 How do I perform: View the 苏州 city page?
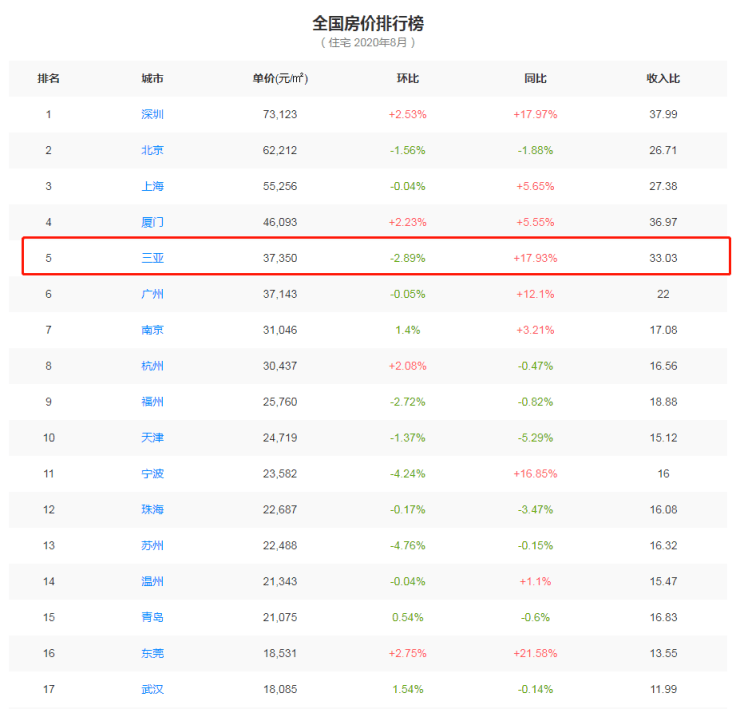pos(152,546)
